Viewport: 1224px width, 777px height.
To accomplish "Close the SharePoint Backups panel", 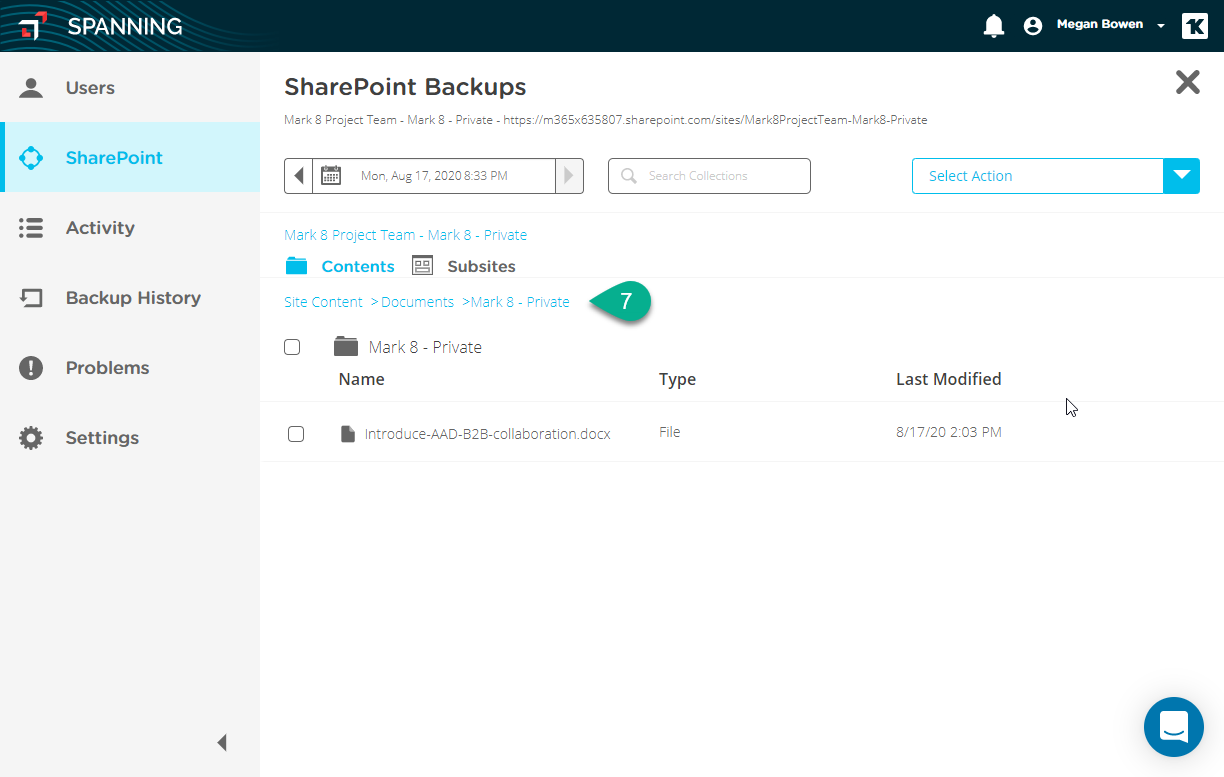I will click(x=1187, y=82).
